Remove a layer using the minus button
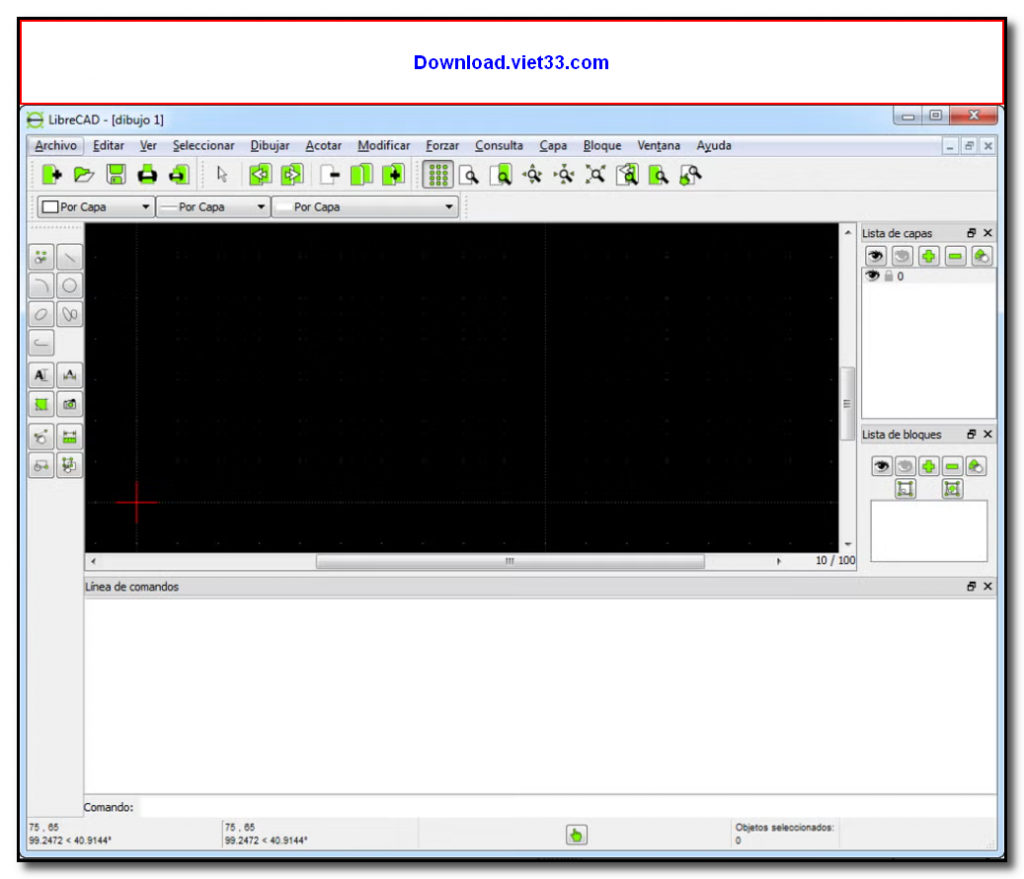1024x879 pixels. pyautogui.click(x=953, y=256)
